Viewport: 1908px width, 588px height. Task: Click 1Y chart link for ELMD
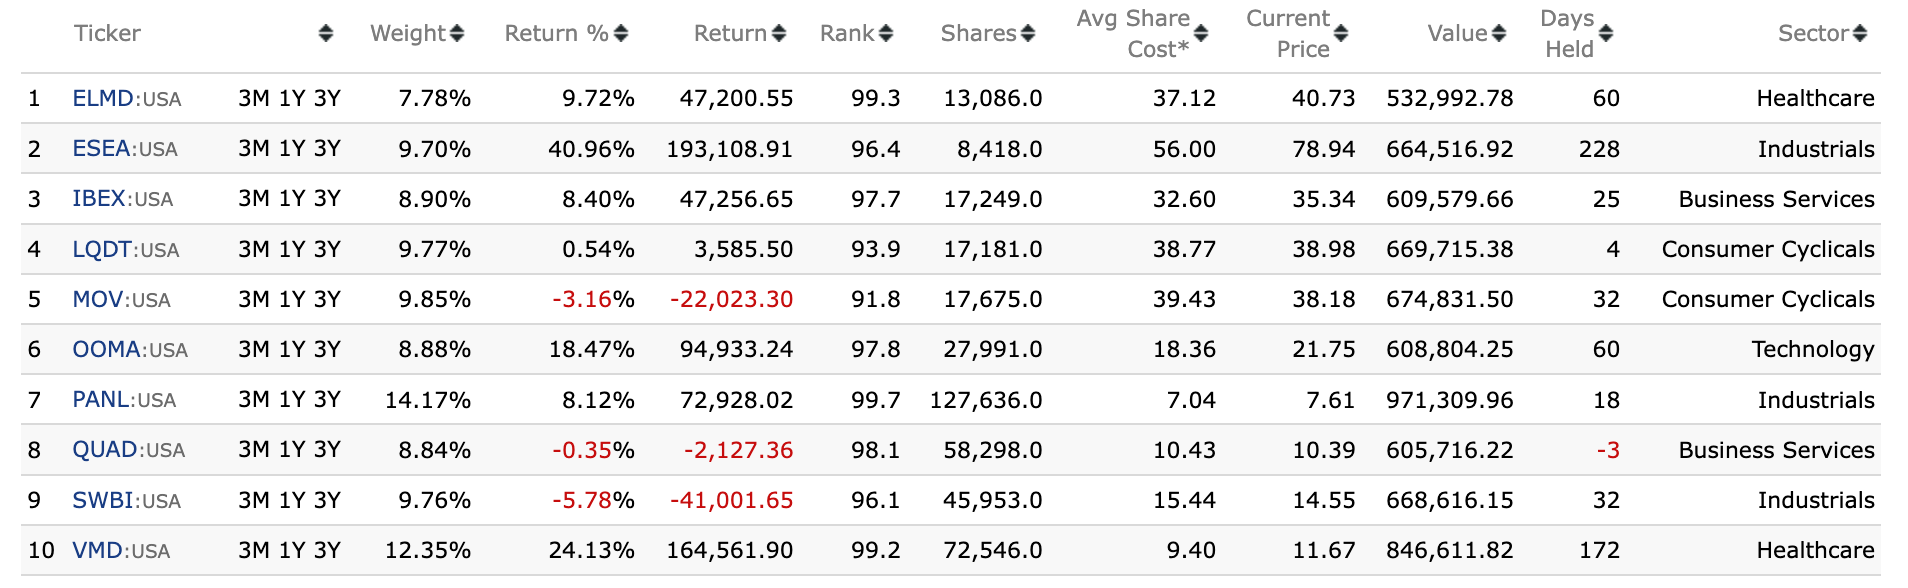tap(292, 98)
